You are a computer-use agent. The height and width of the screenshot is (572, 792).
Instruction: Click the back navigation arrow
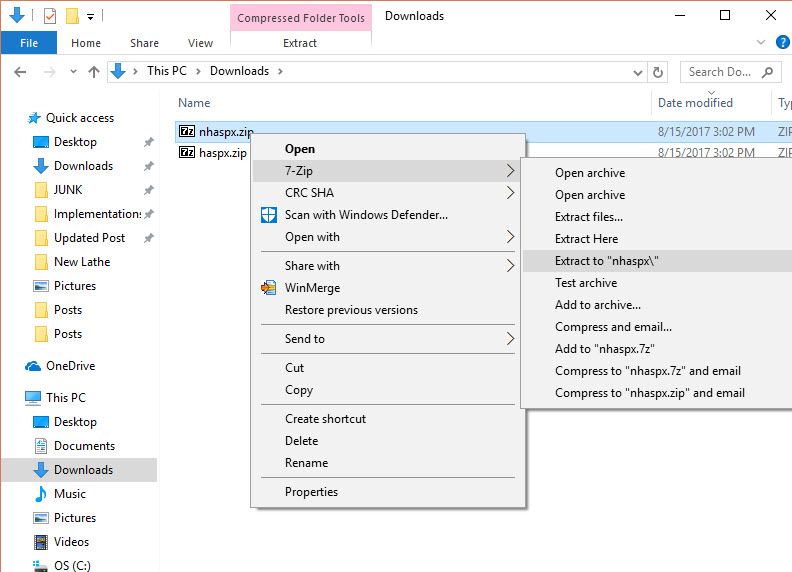(x=21, y=72)
